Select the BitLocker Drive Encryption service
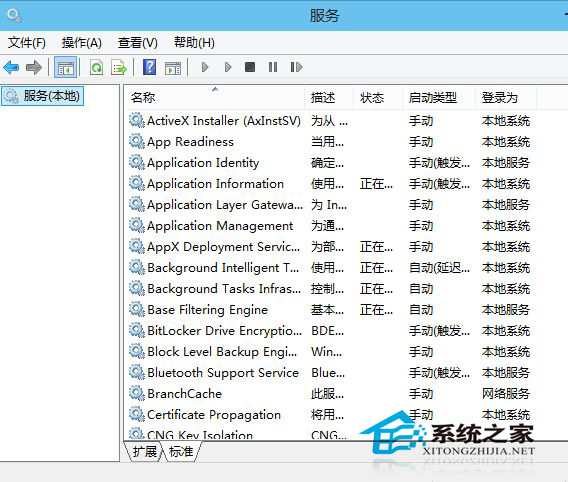The image size is (568, 482). [330, 331]
